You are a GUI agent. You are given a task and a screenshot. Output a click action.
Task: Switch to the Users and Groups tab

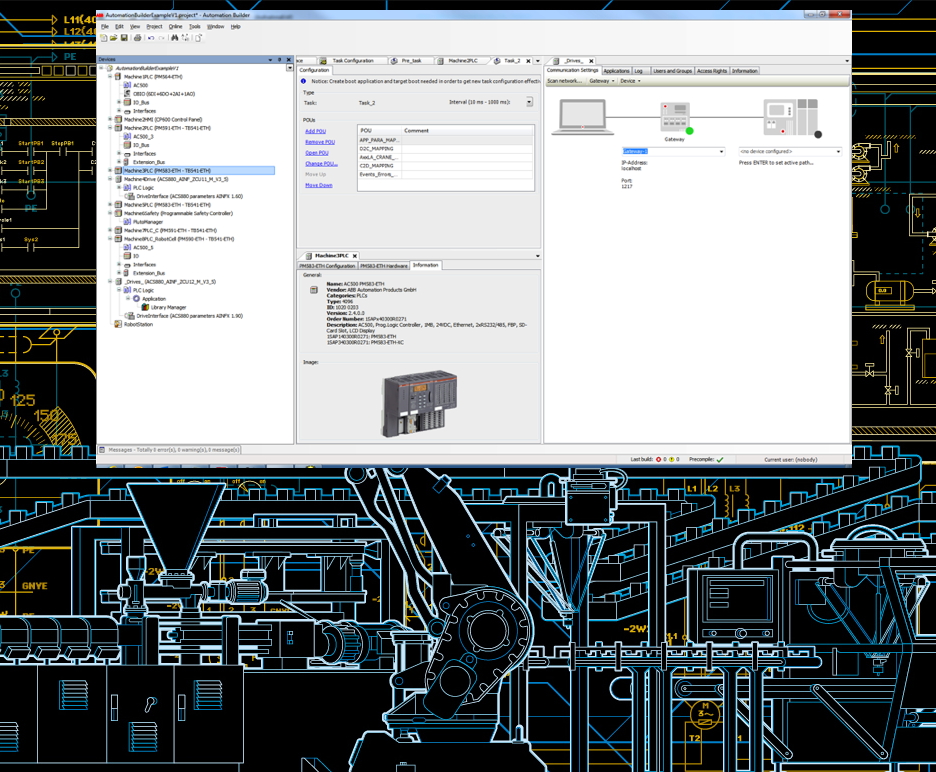tap(672, 71)
